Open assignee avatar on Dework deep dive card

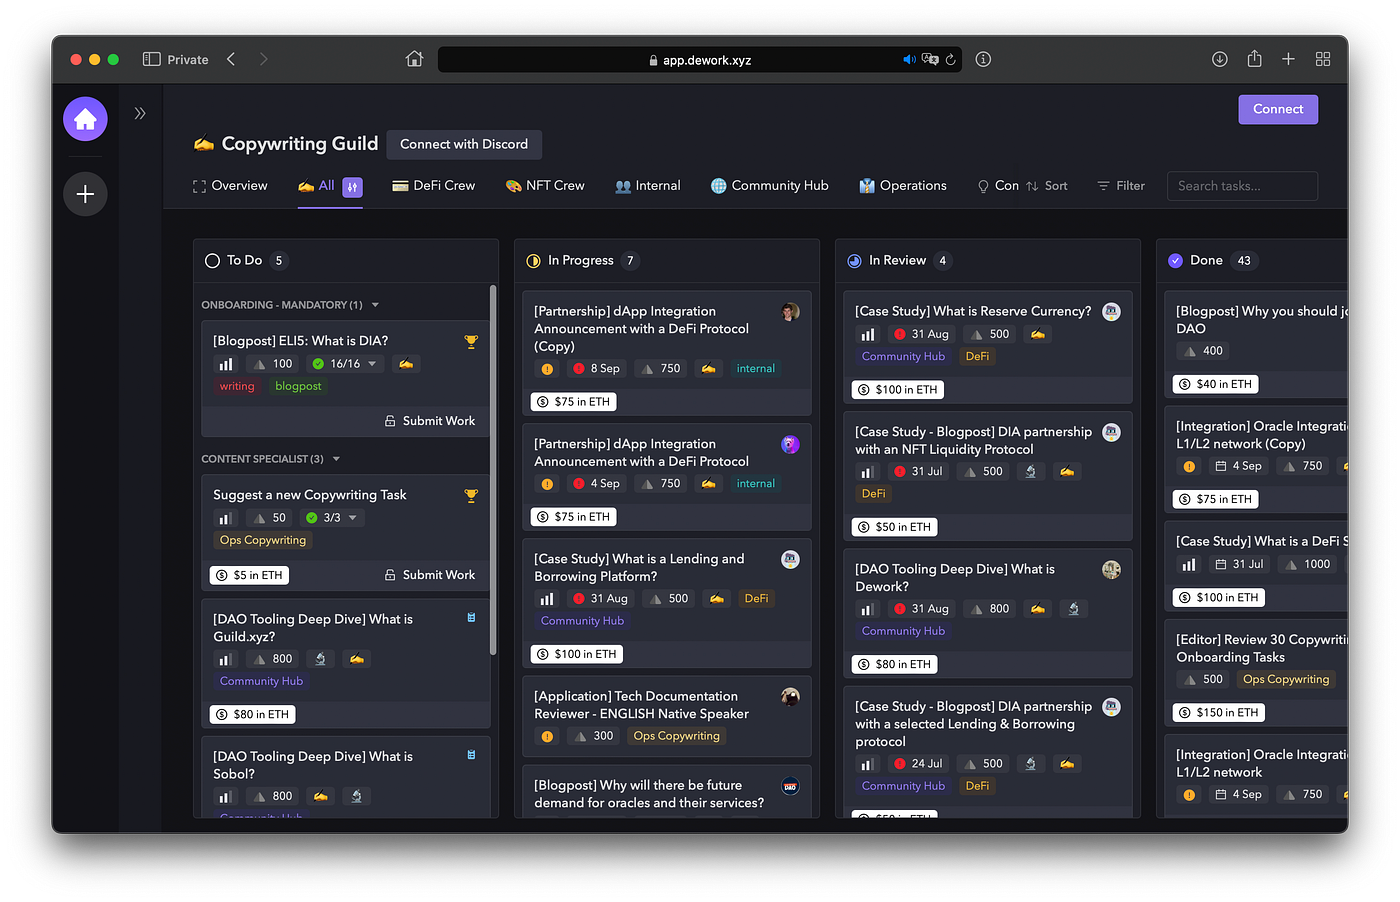[1111, 570]
